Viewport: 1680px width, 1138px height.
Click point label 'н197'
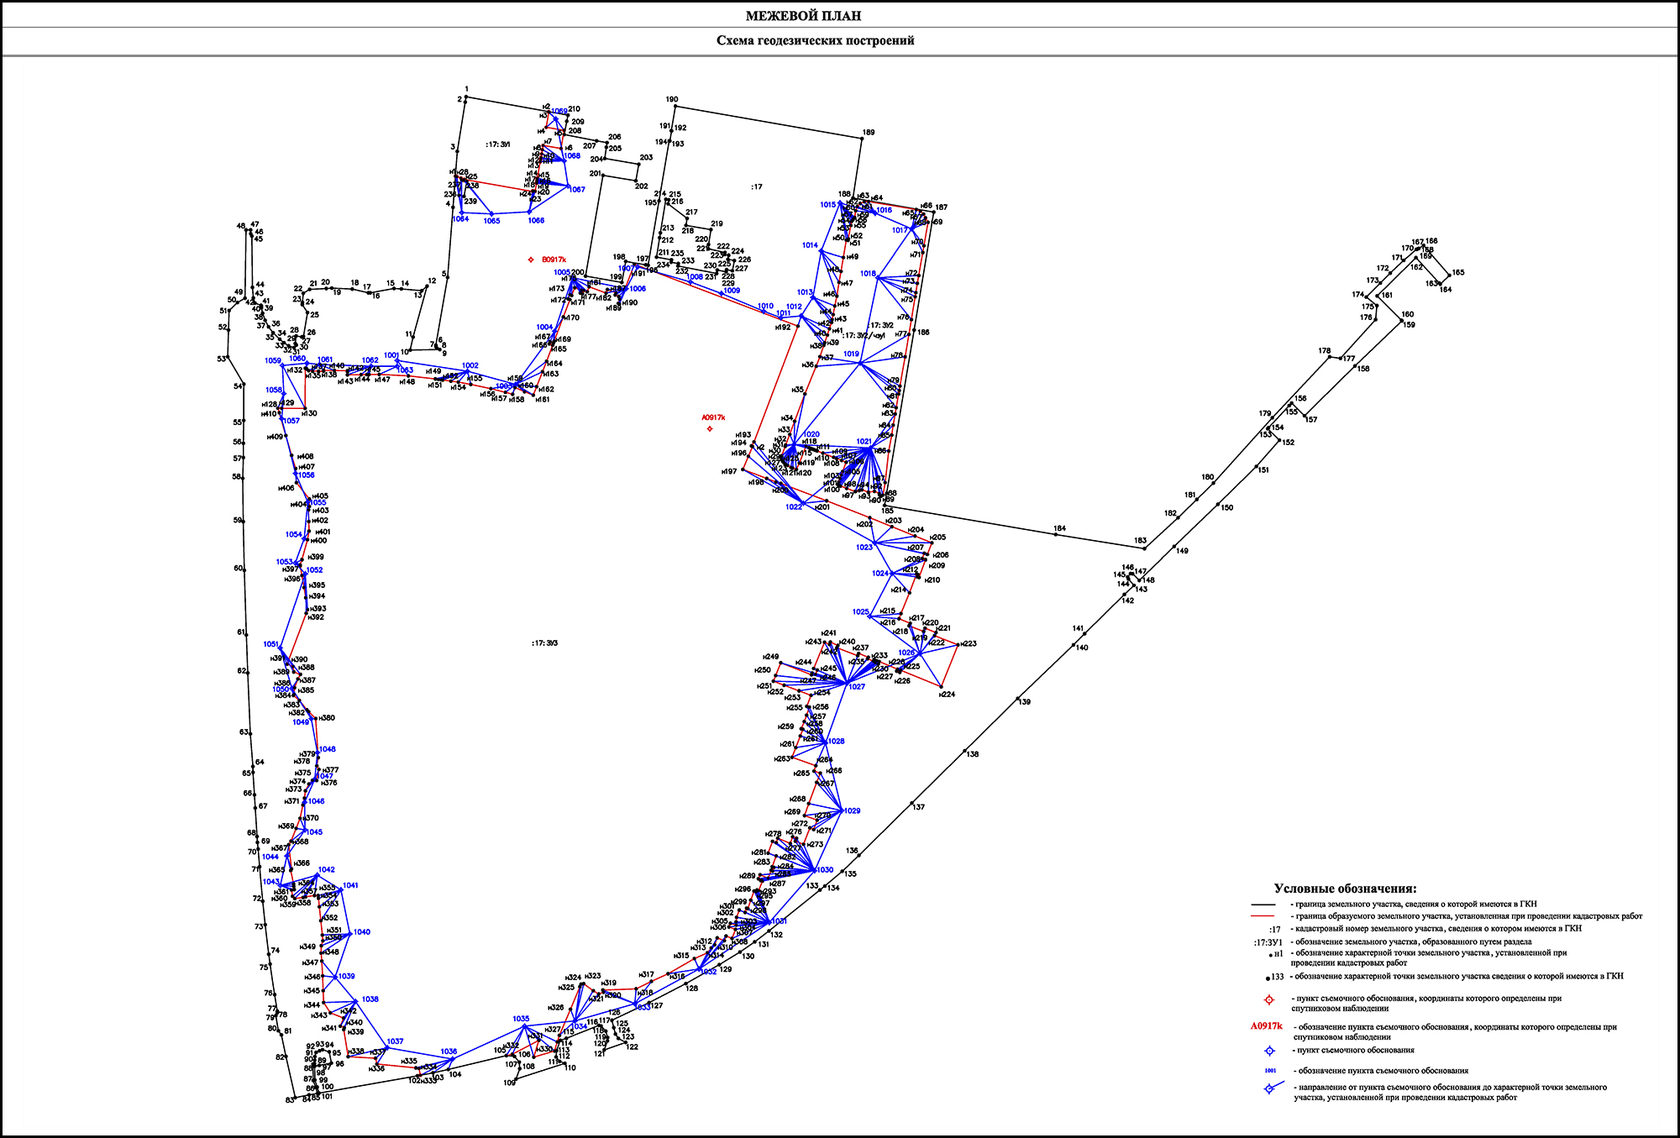[729, 471]
